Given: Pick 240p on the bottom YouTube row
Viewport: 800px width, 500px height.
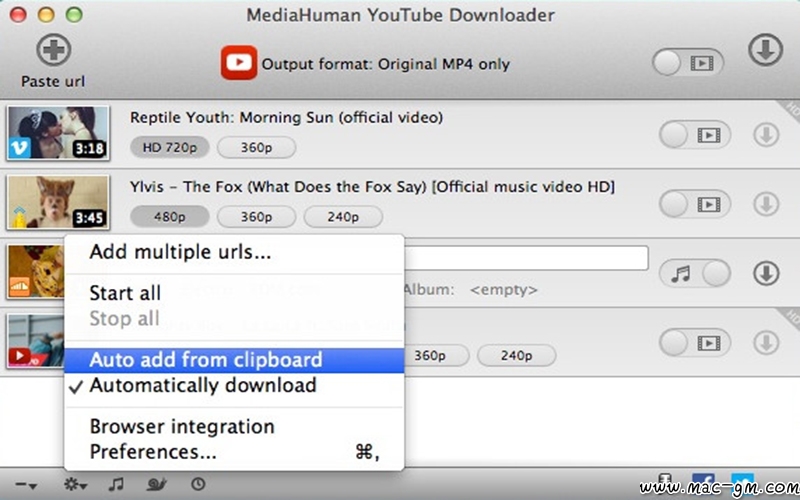Looking at the screenshot, I should coord(516,355).
